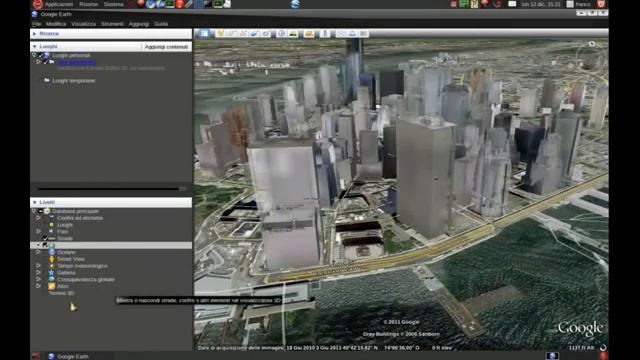Open the Visualizza menu

point(83,24)
